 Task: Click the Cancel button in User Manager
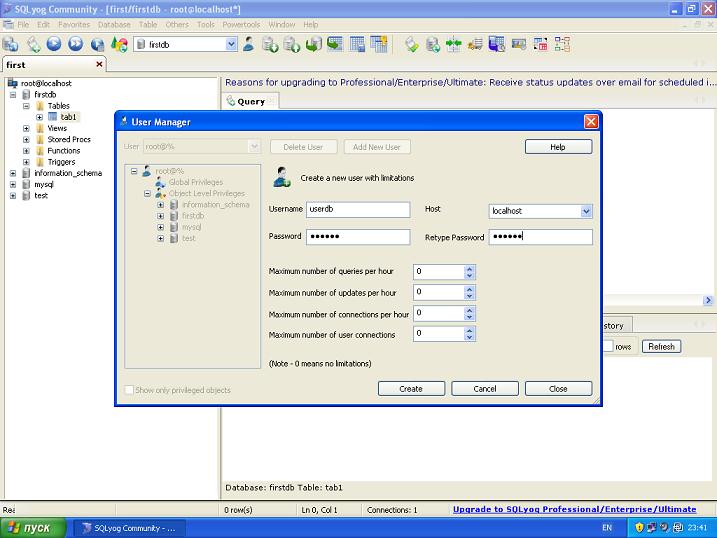click(485, 389)
